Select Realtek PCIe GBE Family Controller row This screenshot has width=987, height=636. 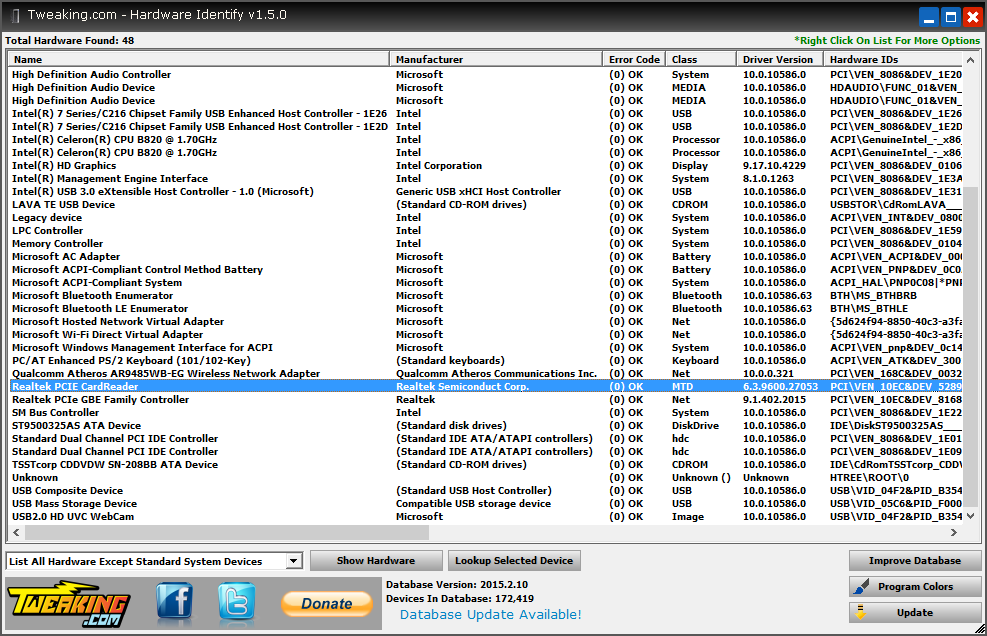(x=487, y=399)
